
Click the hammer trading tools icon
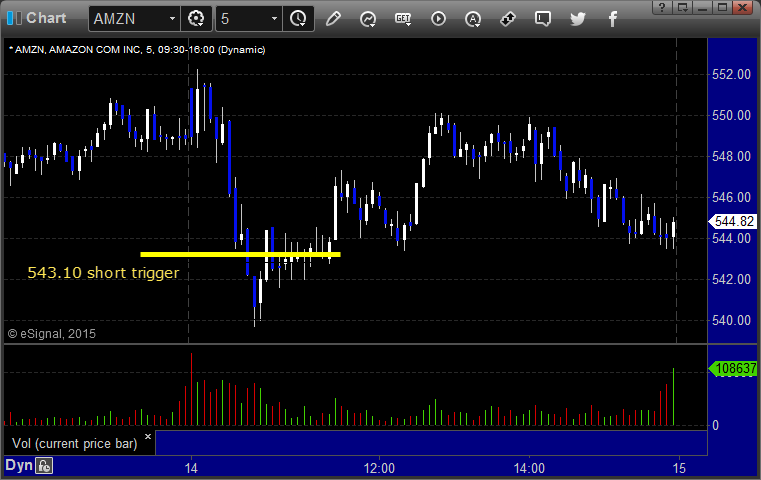[508, 19]
